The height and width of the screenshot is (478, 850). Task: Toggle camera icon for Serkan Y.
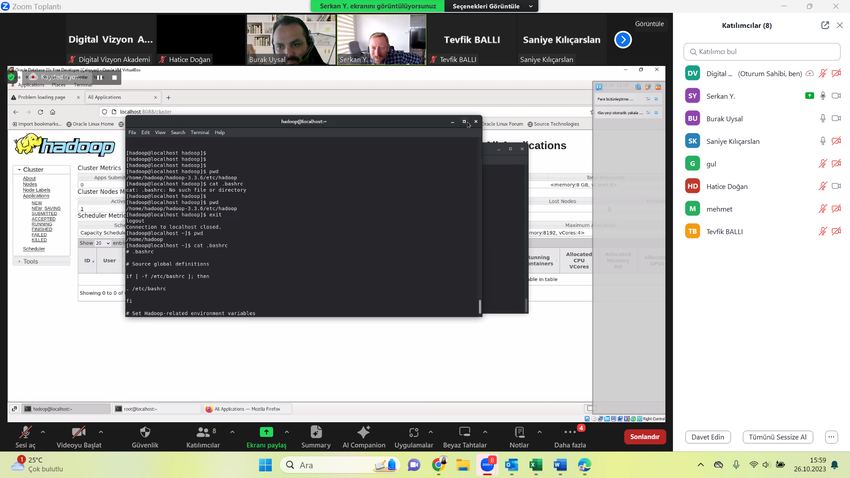pyautogui.click(x=836, y=96)
